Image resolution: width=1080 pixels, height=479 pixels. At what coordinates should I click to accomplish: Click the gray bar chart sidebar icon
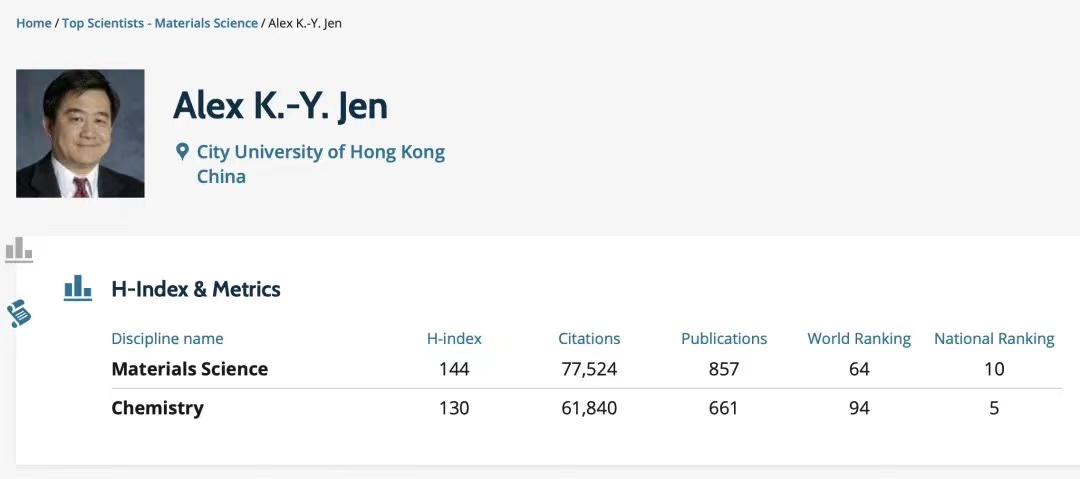pos(19,250)
